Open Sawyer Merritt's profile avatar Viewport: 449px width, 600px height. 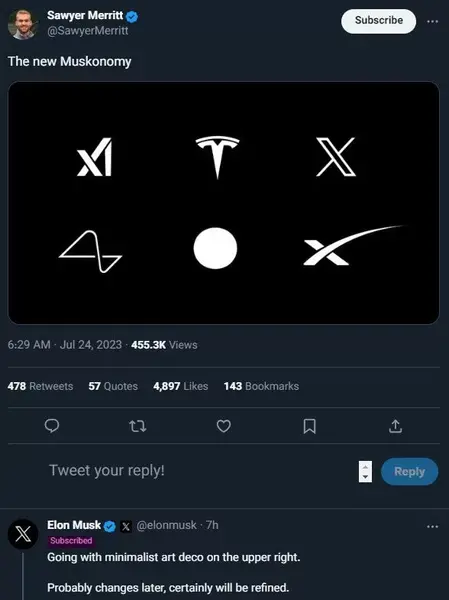click(x=22, y=24)
